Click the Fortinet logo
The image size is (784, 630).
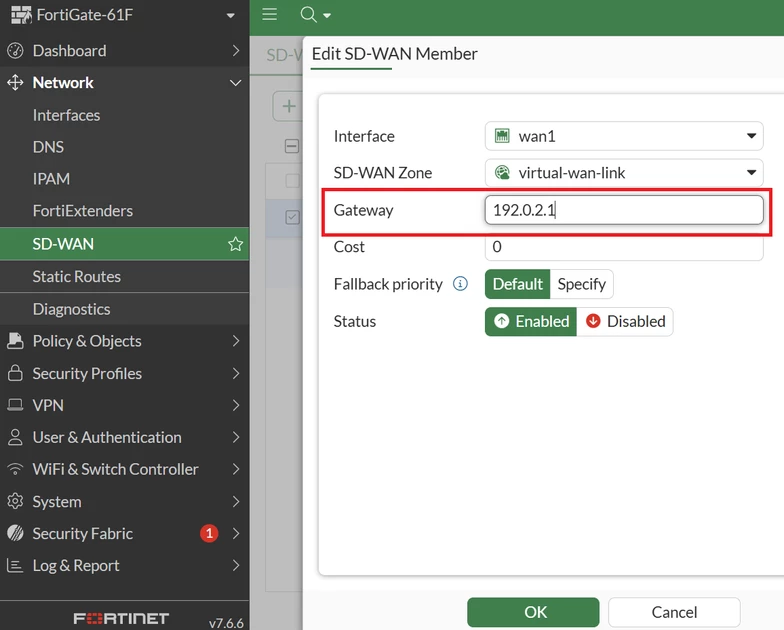[122, 618]
